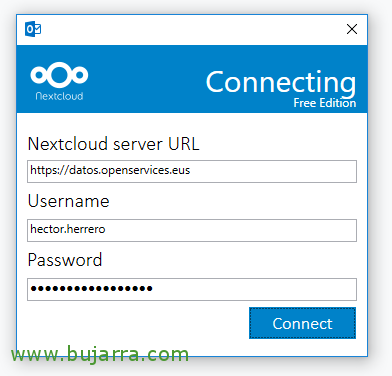Image resolution: width=392 pixels, height=376 pixels.
Task: Click on the masked password dots
Action: point(92,289)
